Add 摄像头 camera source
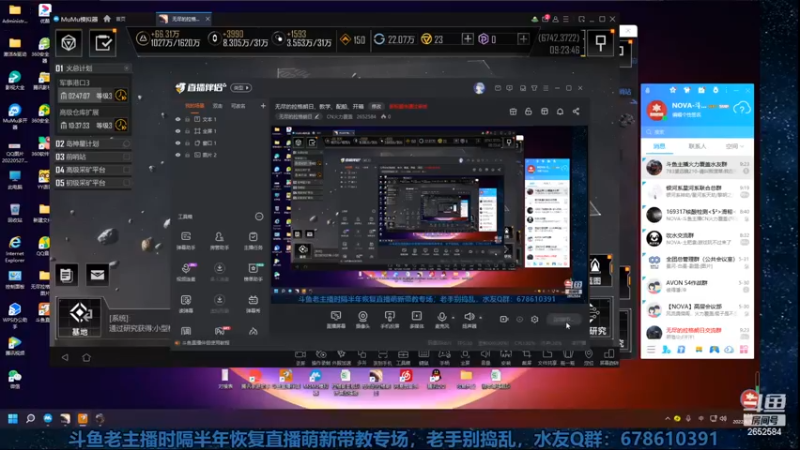The image size is (800, 450). pos(363,320)
